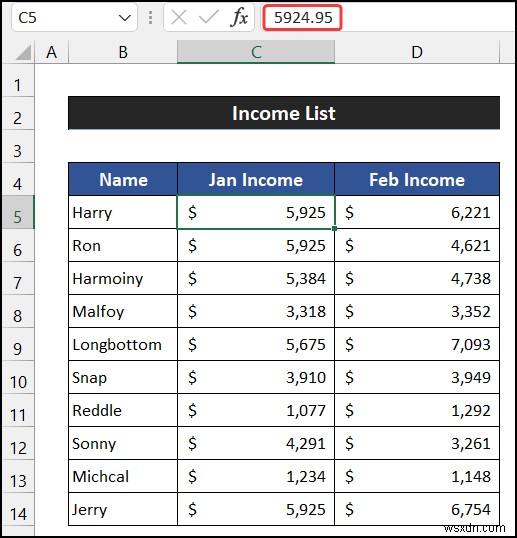Confirm entry with the checkmark icon

tap(209, 17)
